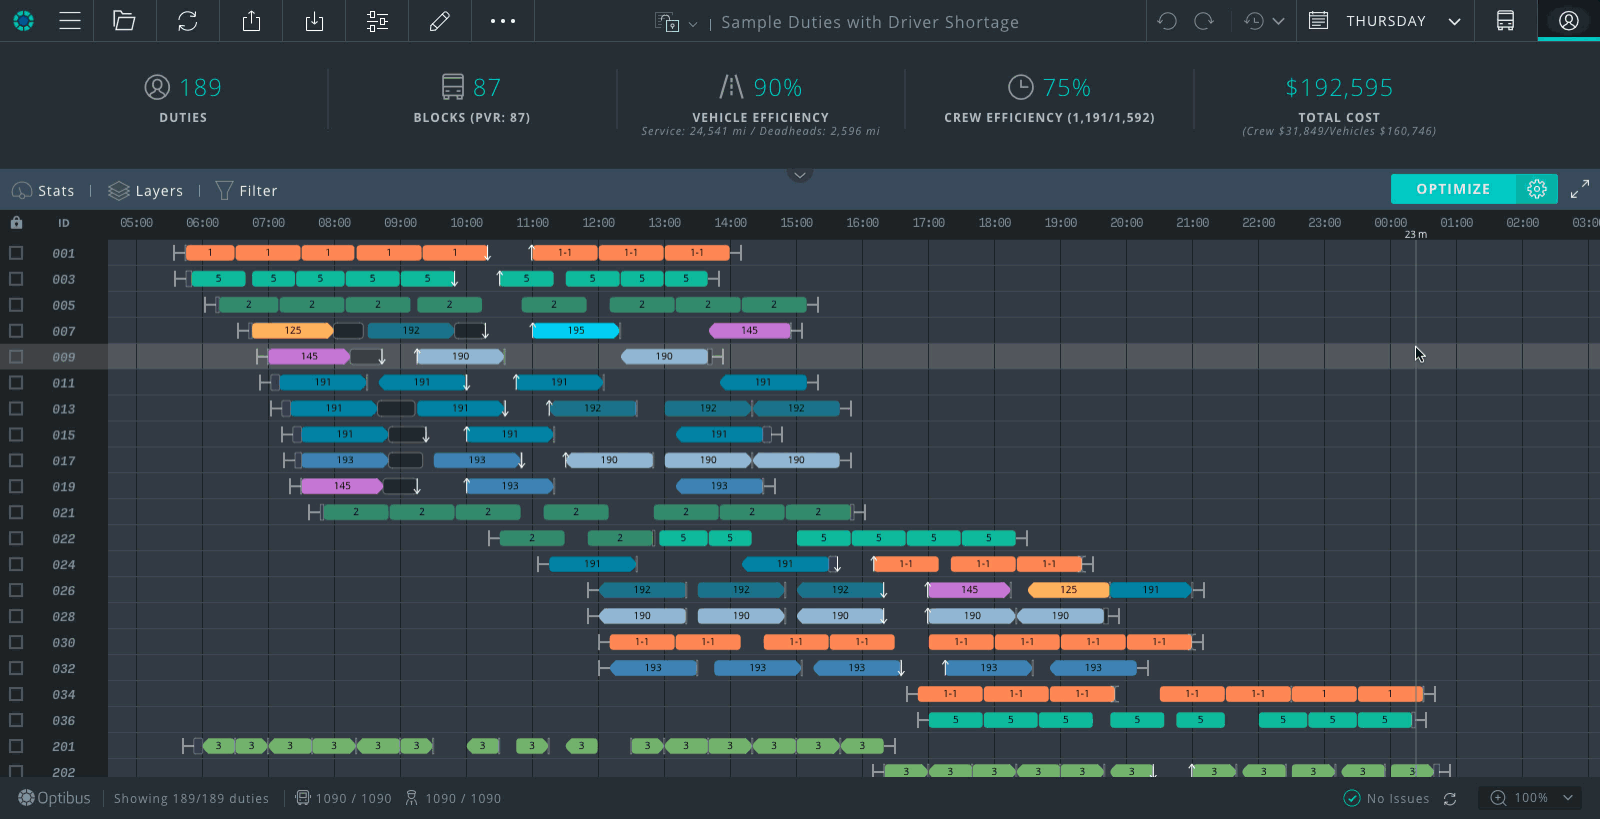Image resolution: width=1600 pixels, height=819 pixels.
Task: Click the export upload icon
Action: [251, 21]
